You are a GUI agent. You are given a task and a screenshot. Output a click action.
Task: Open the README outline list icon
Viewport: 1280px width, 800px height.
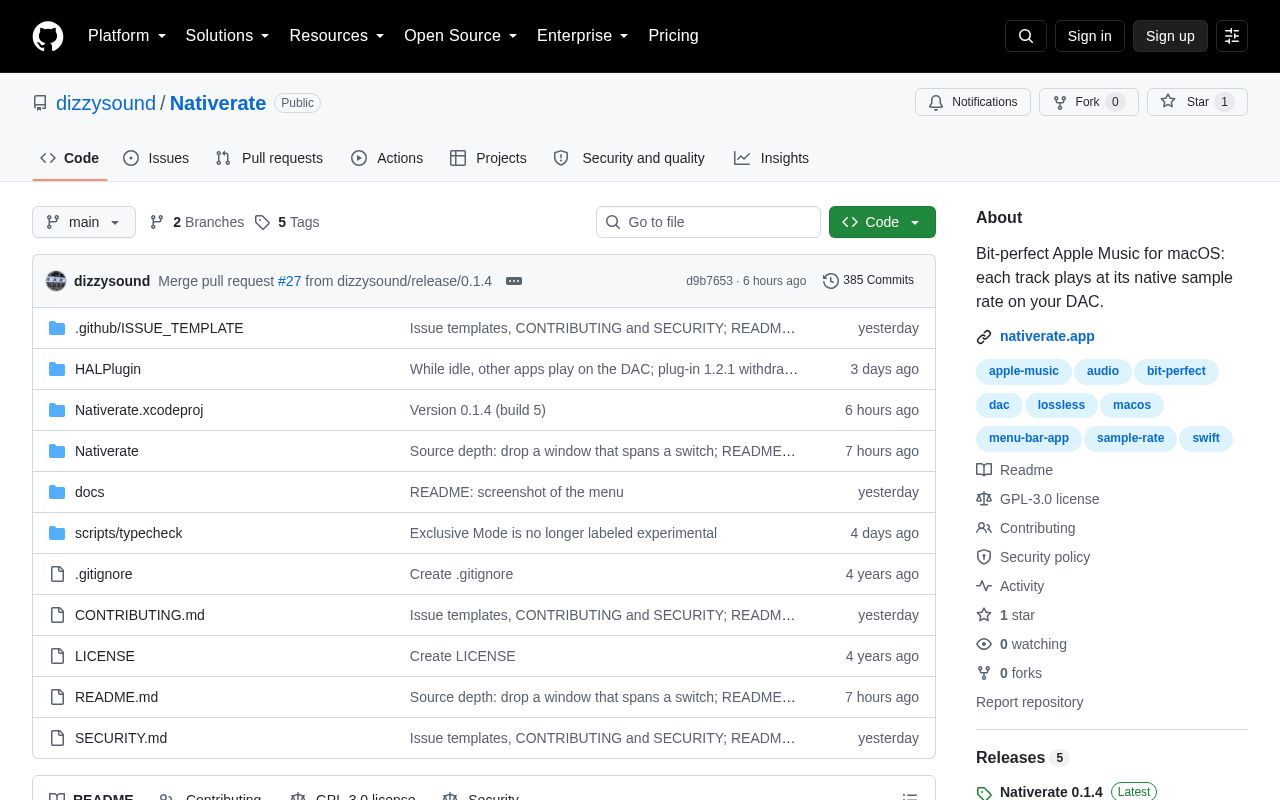click(x=910, y=797)
